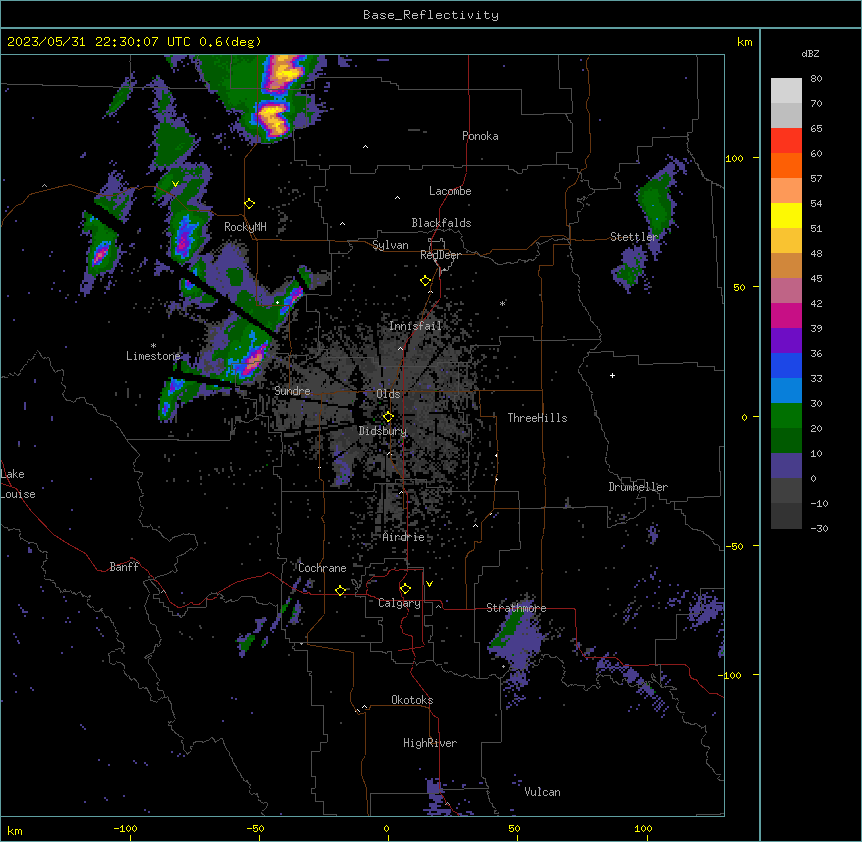862x842 pixels.
Task: Click the Drumheller label
Action: click(x=638, y=487)
